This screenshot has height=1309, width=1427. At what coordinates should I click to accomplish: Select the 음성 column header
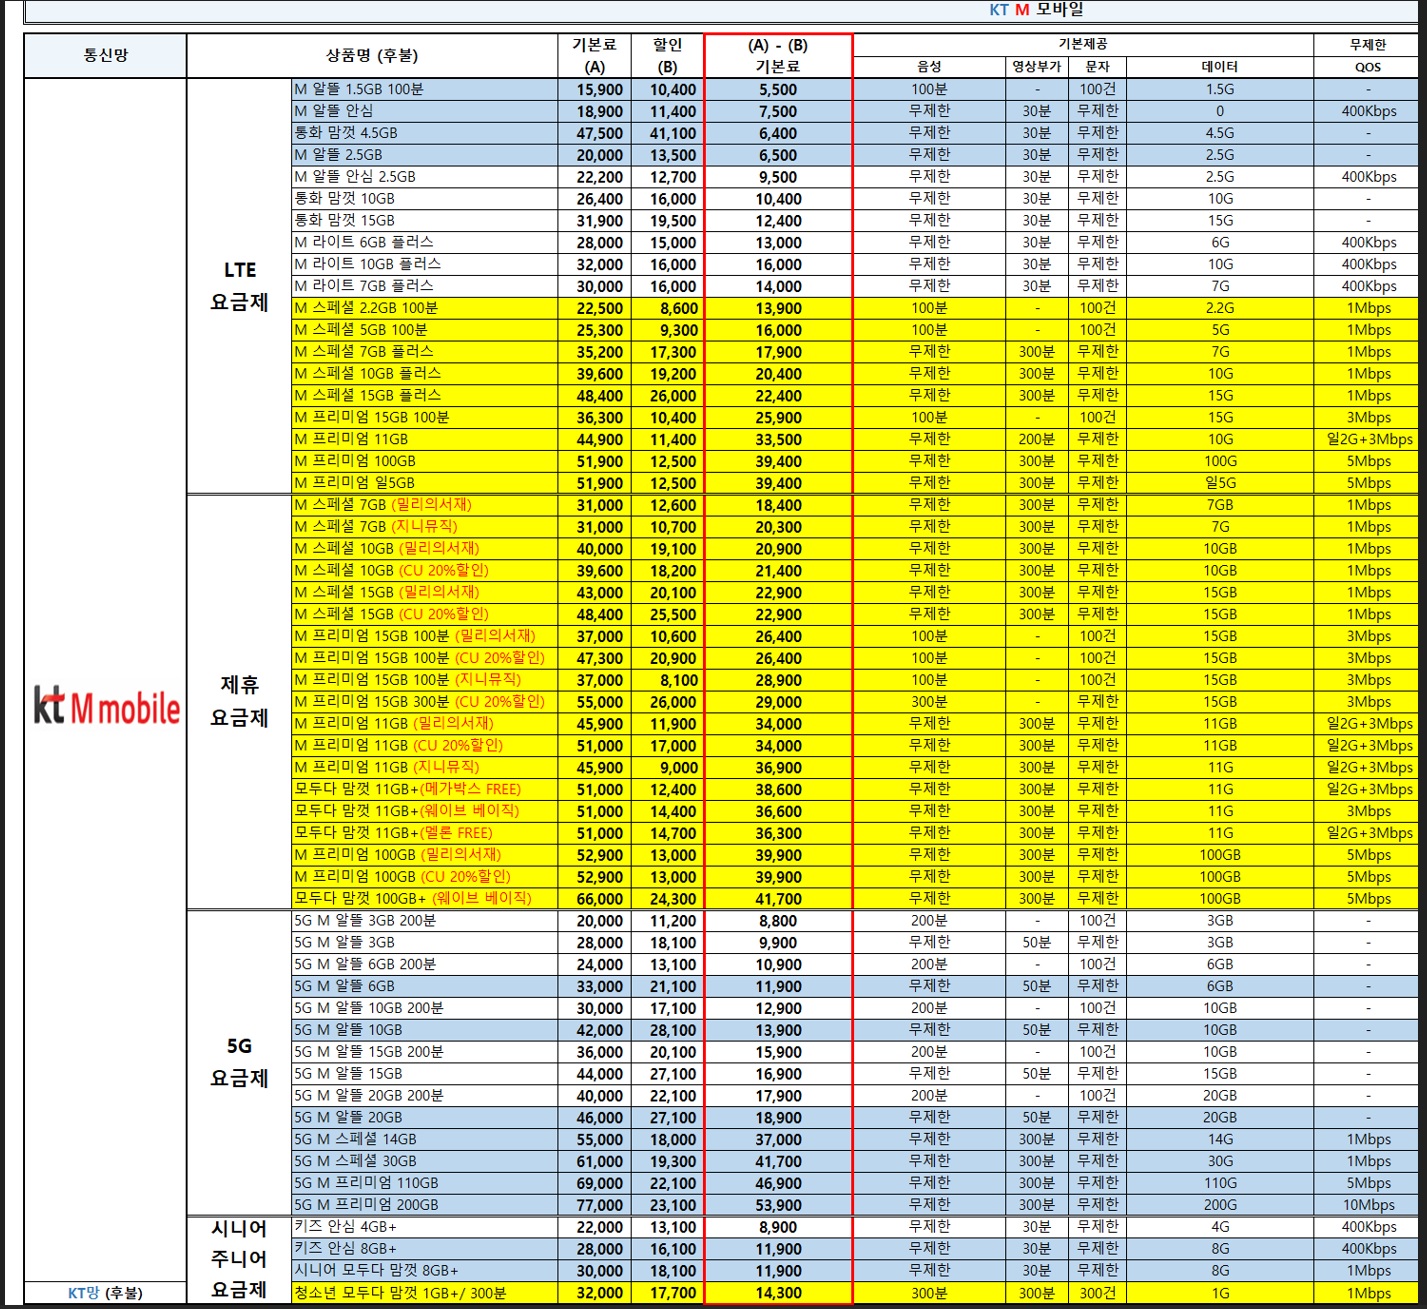pyautogui.click(x=929, y=67)
